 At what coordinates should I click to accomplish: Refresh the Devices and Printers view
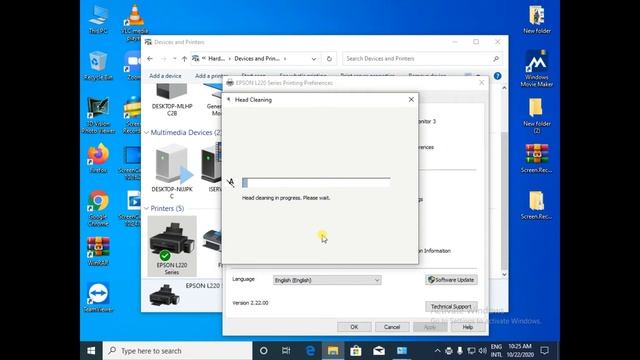click(329, 59)
